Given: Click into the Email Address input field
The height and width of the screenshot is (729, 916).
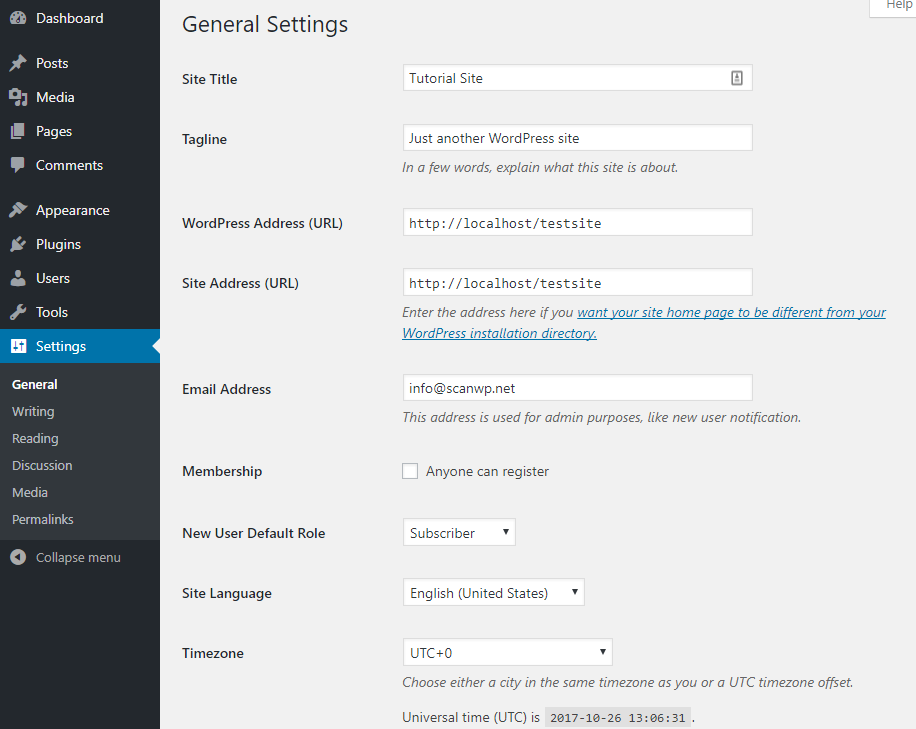Looking at the screenshot, I should click(x=578, y=388).
